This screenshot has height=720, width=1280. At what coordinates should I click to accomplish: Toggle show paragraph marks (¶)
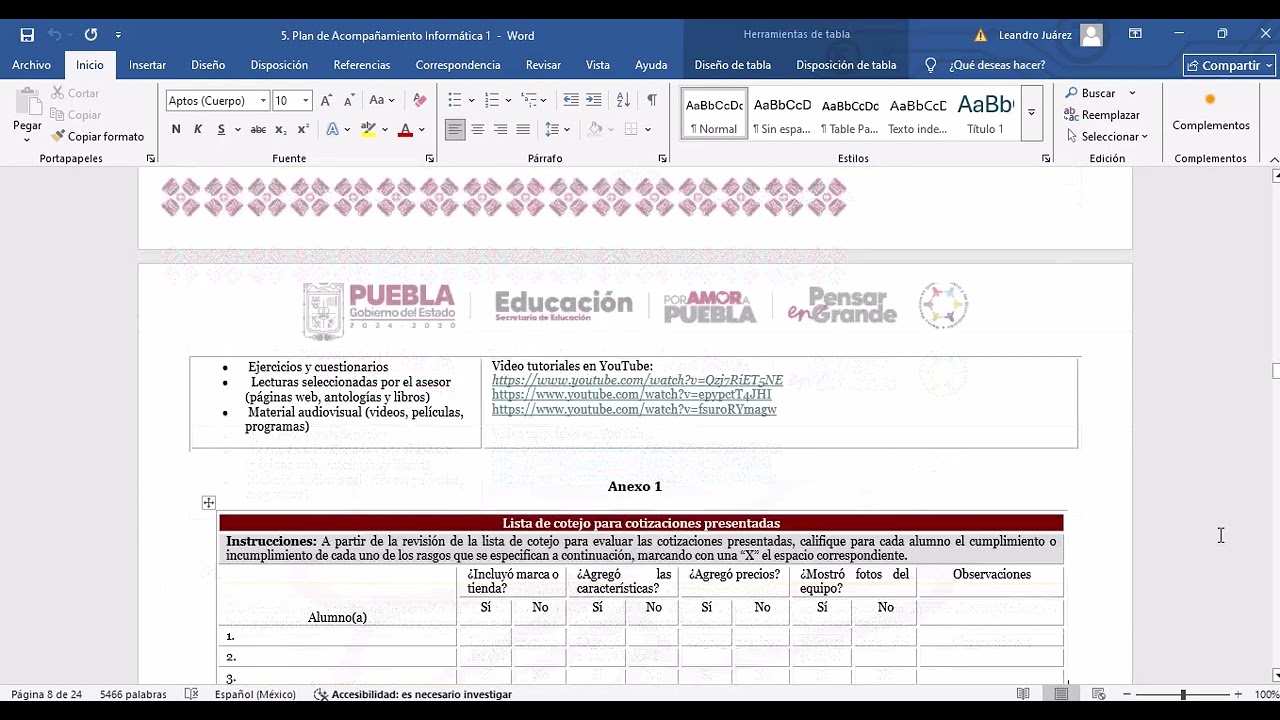point(652,100)
